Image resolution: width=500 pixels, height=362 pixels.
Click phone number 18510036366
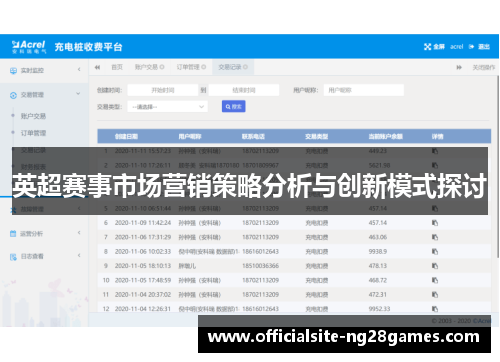point(260,266)
